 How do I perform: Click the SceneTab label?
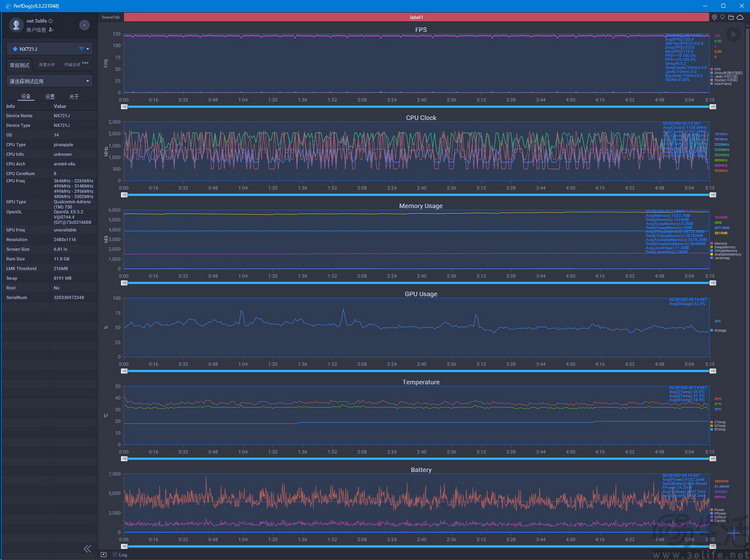coord(110,17)
